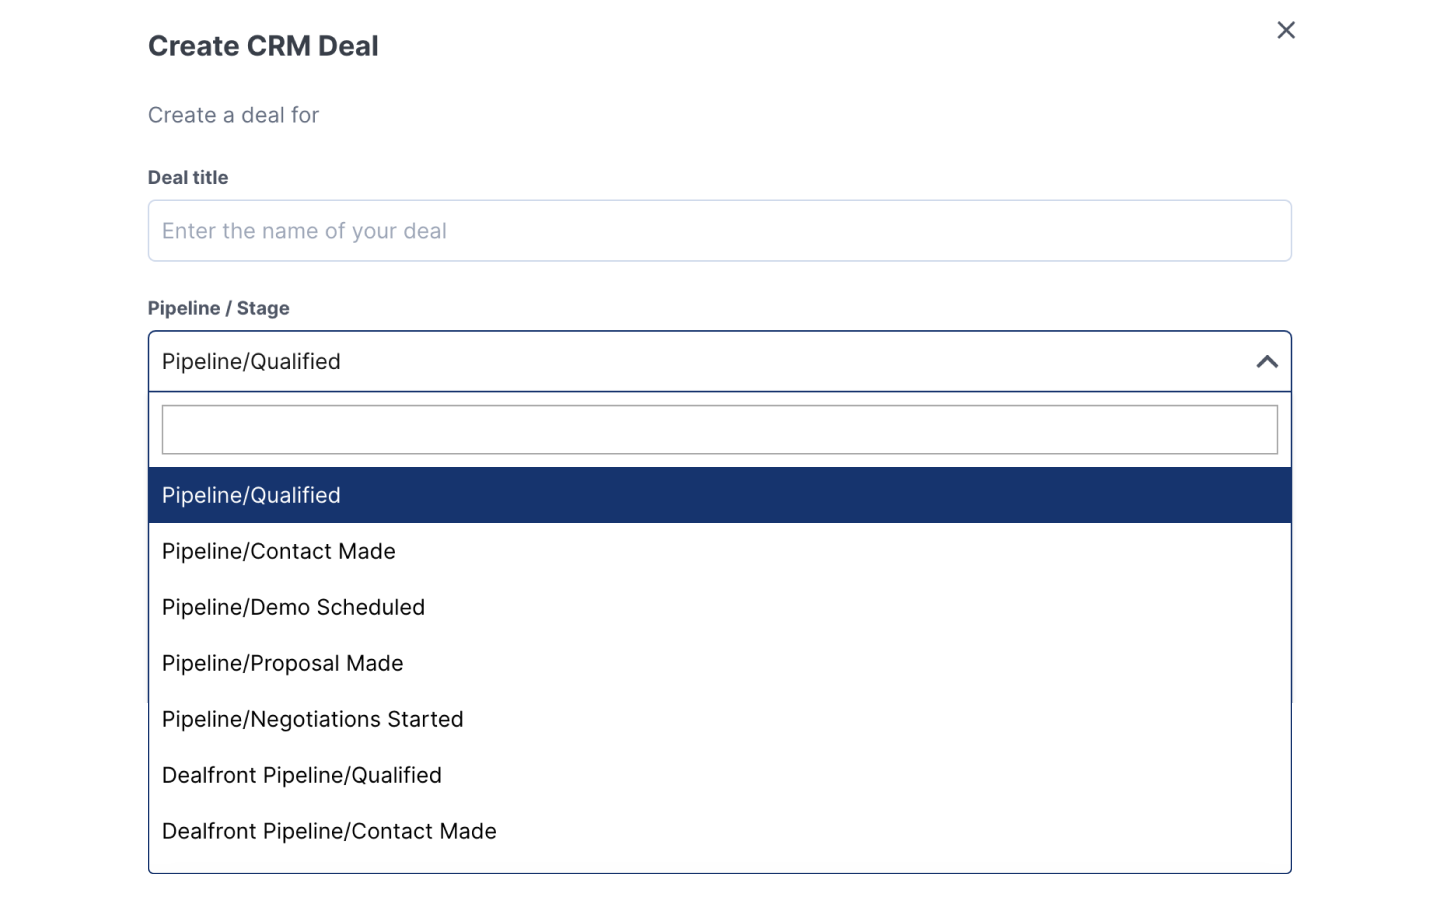Screen dimensions: 1440x900
Task: Choose Pipeline/Negotiations Started stage
Action: pos(313,719)
